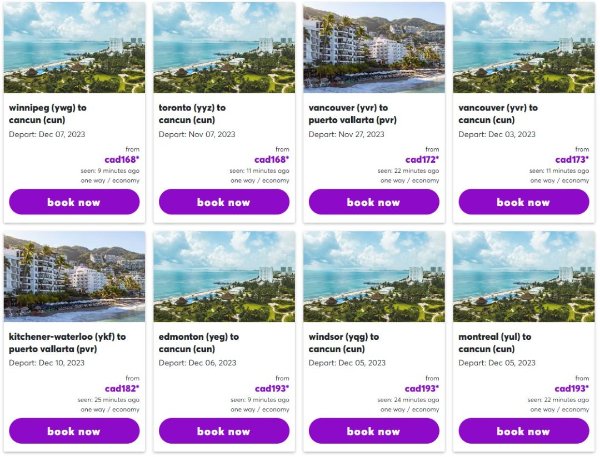Click the Kitchener-Waterloo to Puerto Vallarta heading
600x457 pixels.
[66, 343]
